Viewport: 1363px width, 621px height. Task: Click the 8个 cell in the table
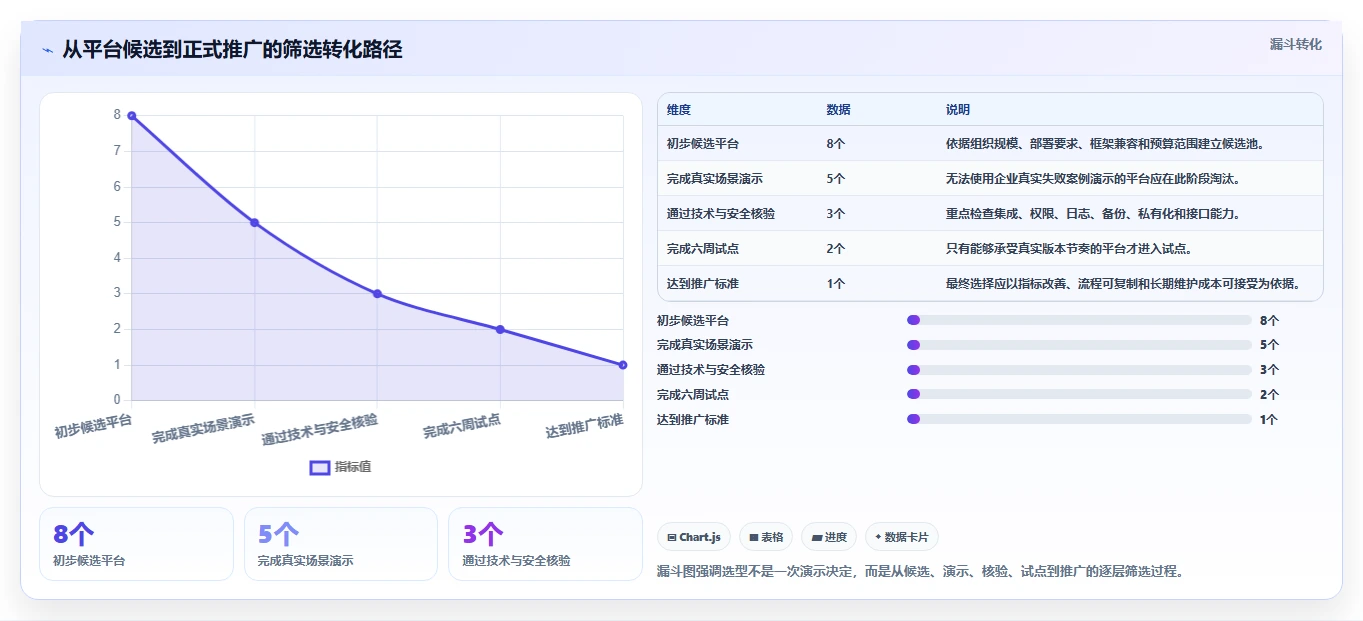point(836,144)
